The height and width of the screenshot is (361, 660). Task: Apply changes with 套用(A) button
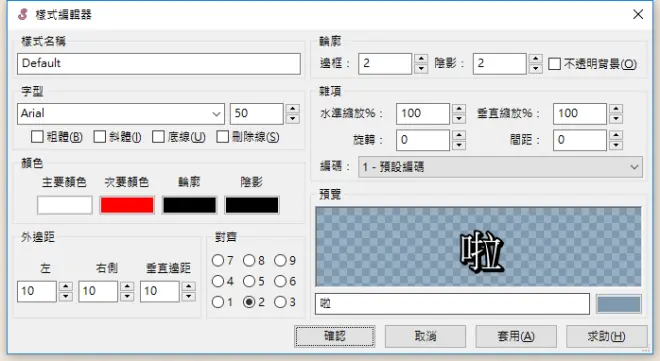coord(516,336)
